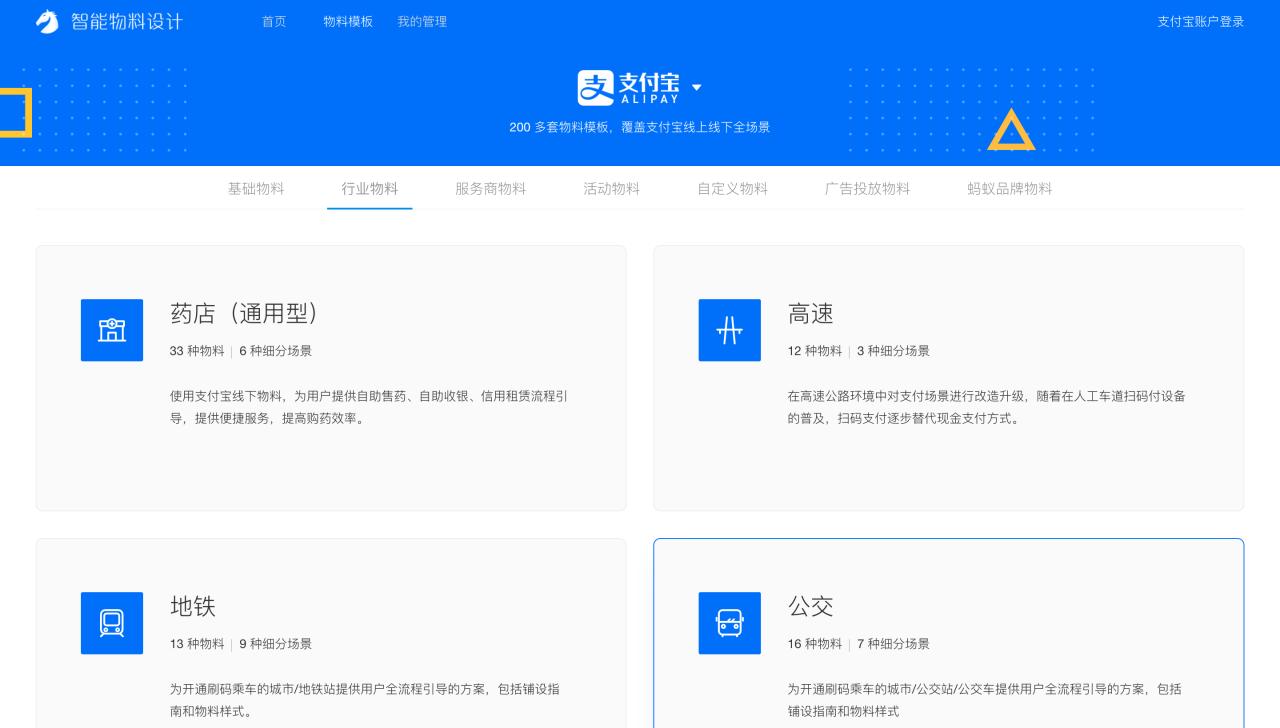Switch to the 基础物料 tab

(256, 188)
